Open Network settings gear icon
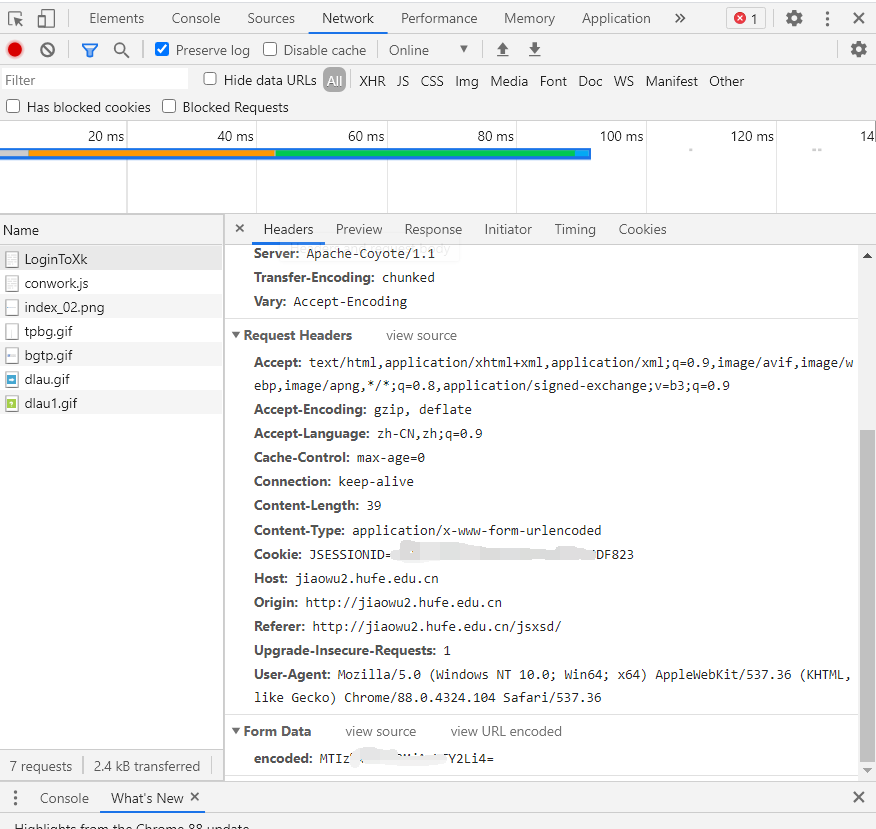Image resolution: width=876 pixels, height=829 pixels. coord(859,50)
